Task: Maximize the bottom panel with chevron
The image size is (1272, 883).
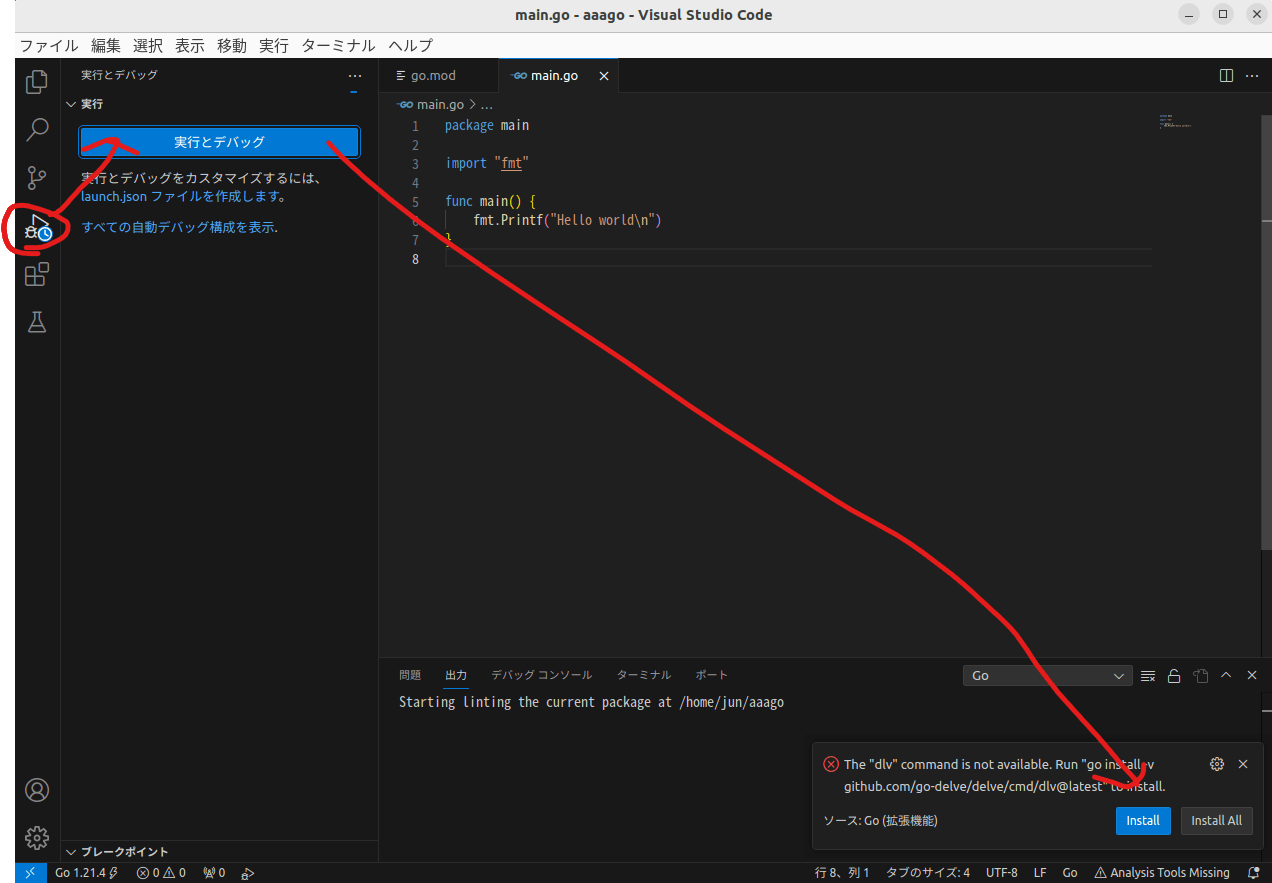Action: pyautogui.click(x=1226, y=676)
